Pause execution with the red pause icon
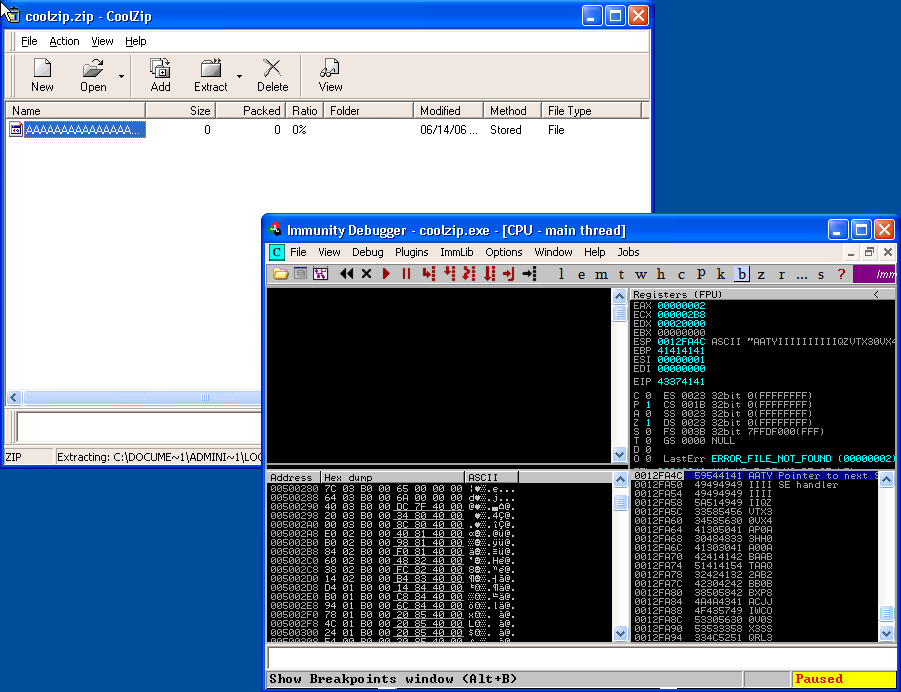 (406, 274)
